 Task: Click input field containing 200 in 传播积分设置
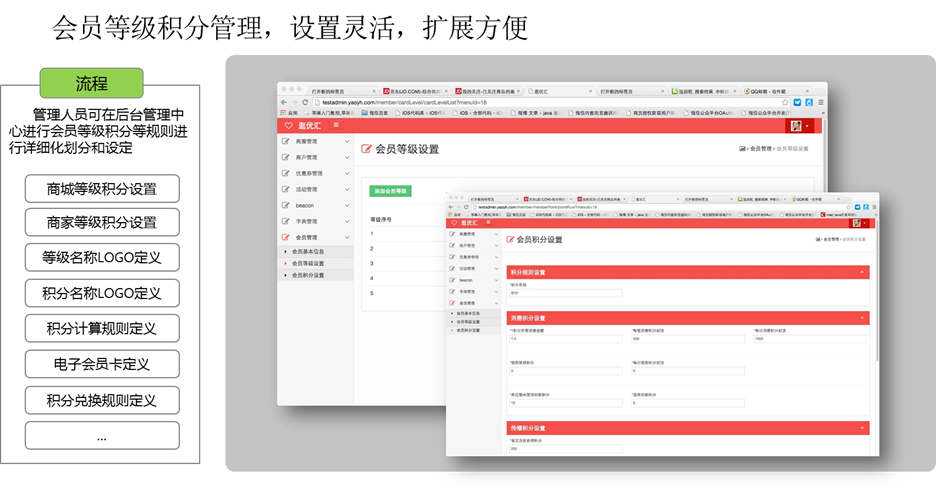click(x=565, y=448)
